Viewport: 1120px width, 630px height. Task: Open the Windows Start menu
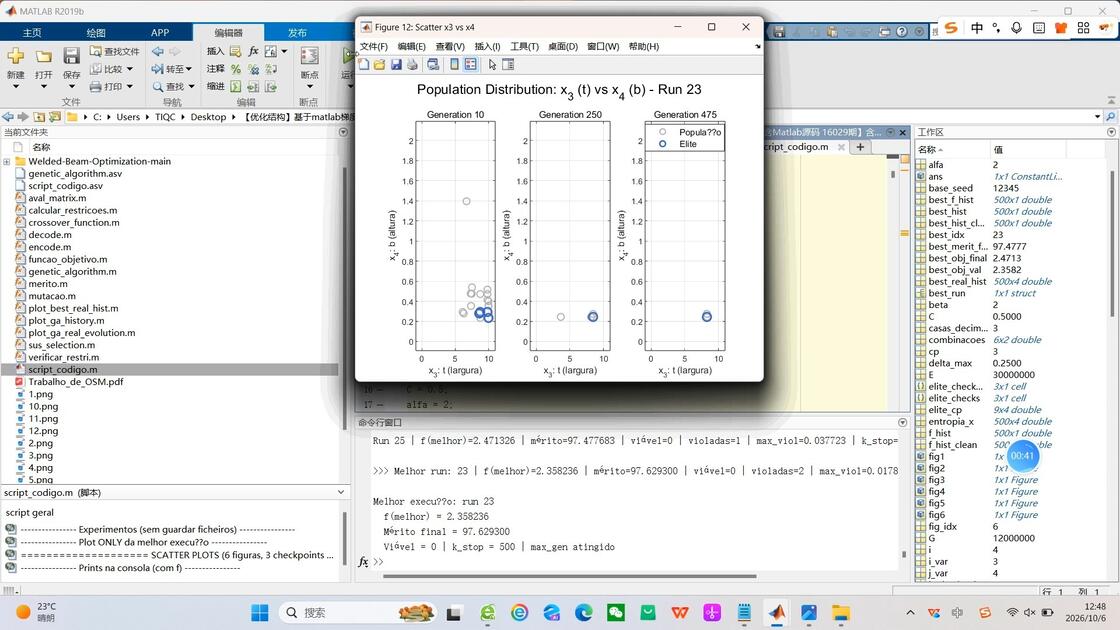[260, 613]
